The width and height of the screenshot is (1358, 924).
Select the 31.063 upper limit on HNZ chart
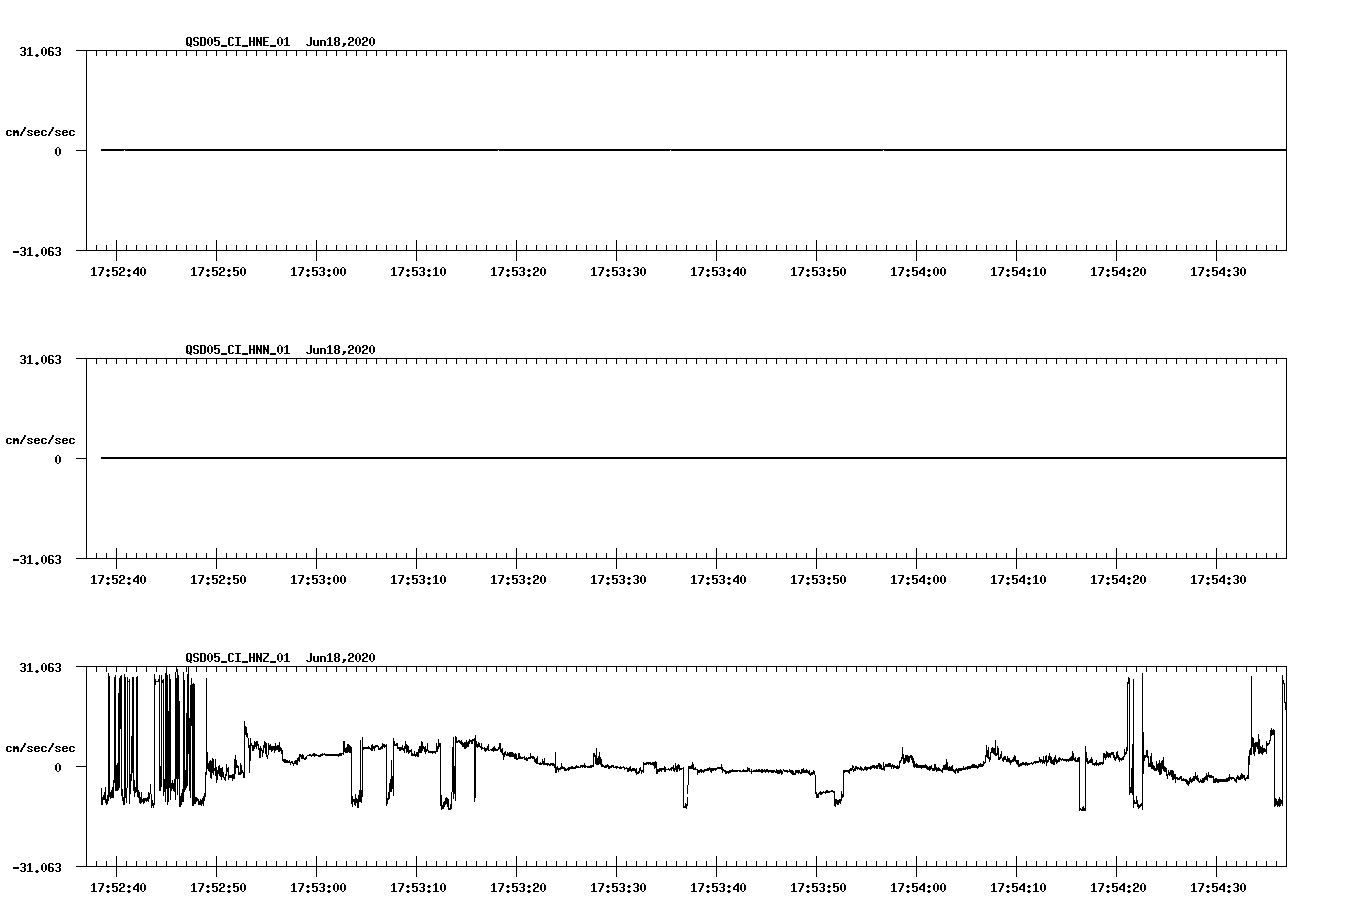(x=40, y=667)
